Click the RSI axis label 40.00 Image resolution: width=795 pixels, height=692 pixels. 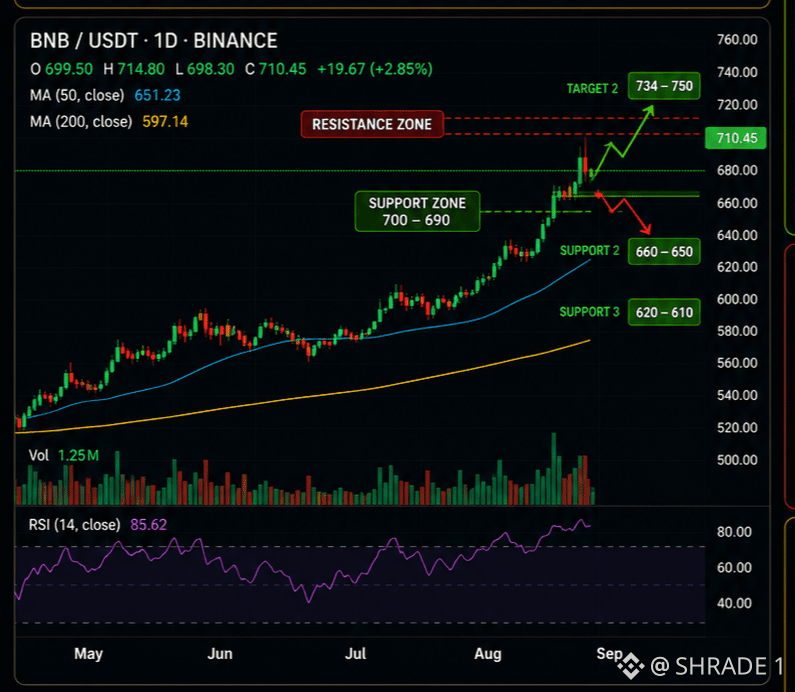734,603
